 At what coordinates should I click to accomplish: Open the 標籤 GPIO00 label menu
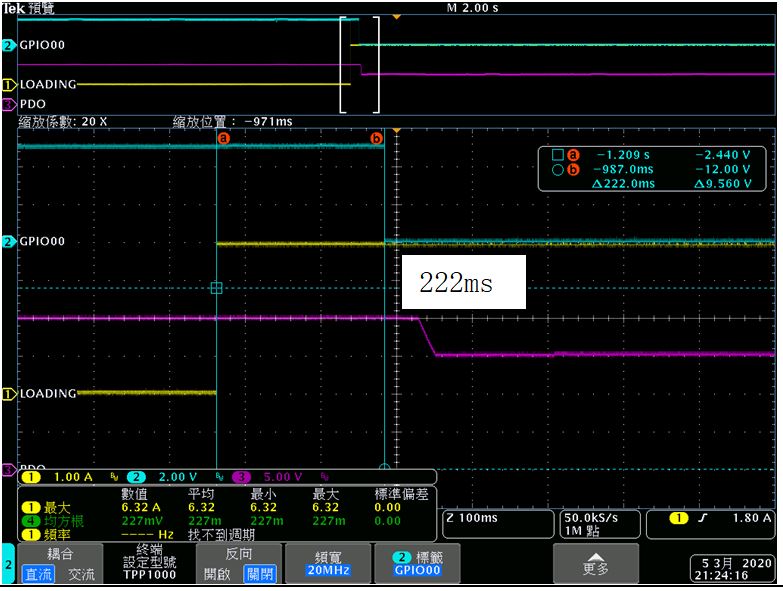tap(417, 564)
